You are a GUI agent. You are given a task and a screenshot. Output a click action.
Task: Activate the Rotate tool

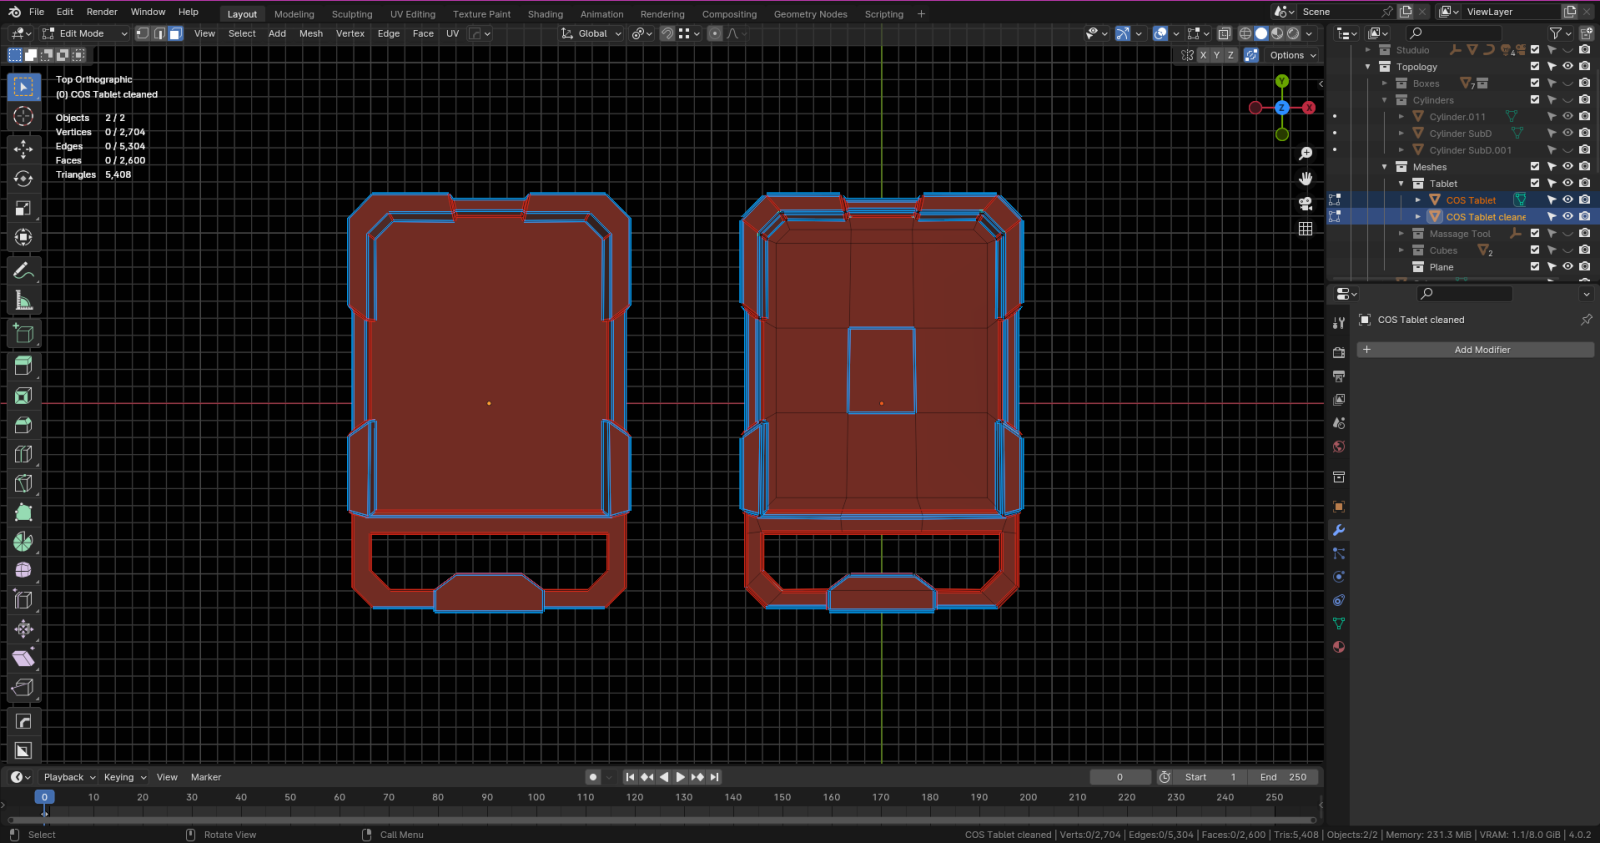coord(24,179)
